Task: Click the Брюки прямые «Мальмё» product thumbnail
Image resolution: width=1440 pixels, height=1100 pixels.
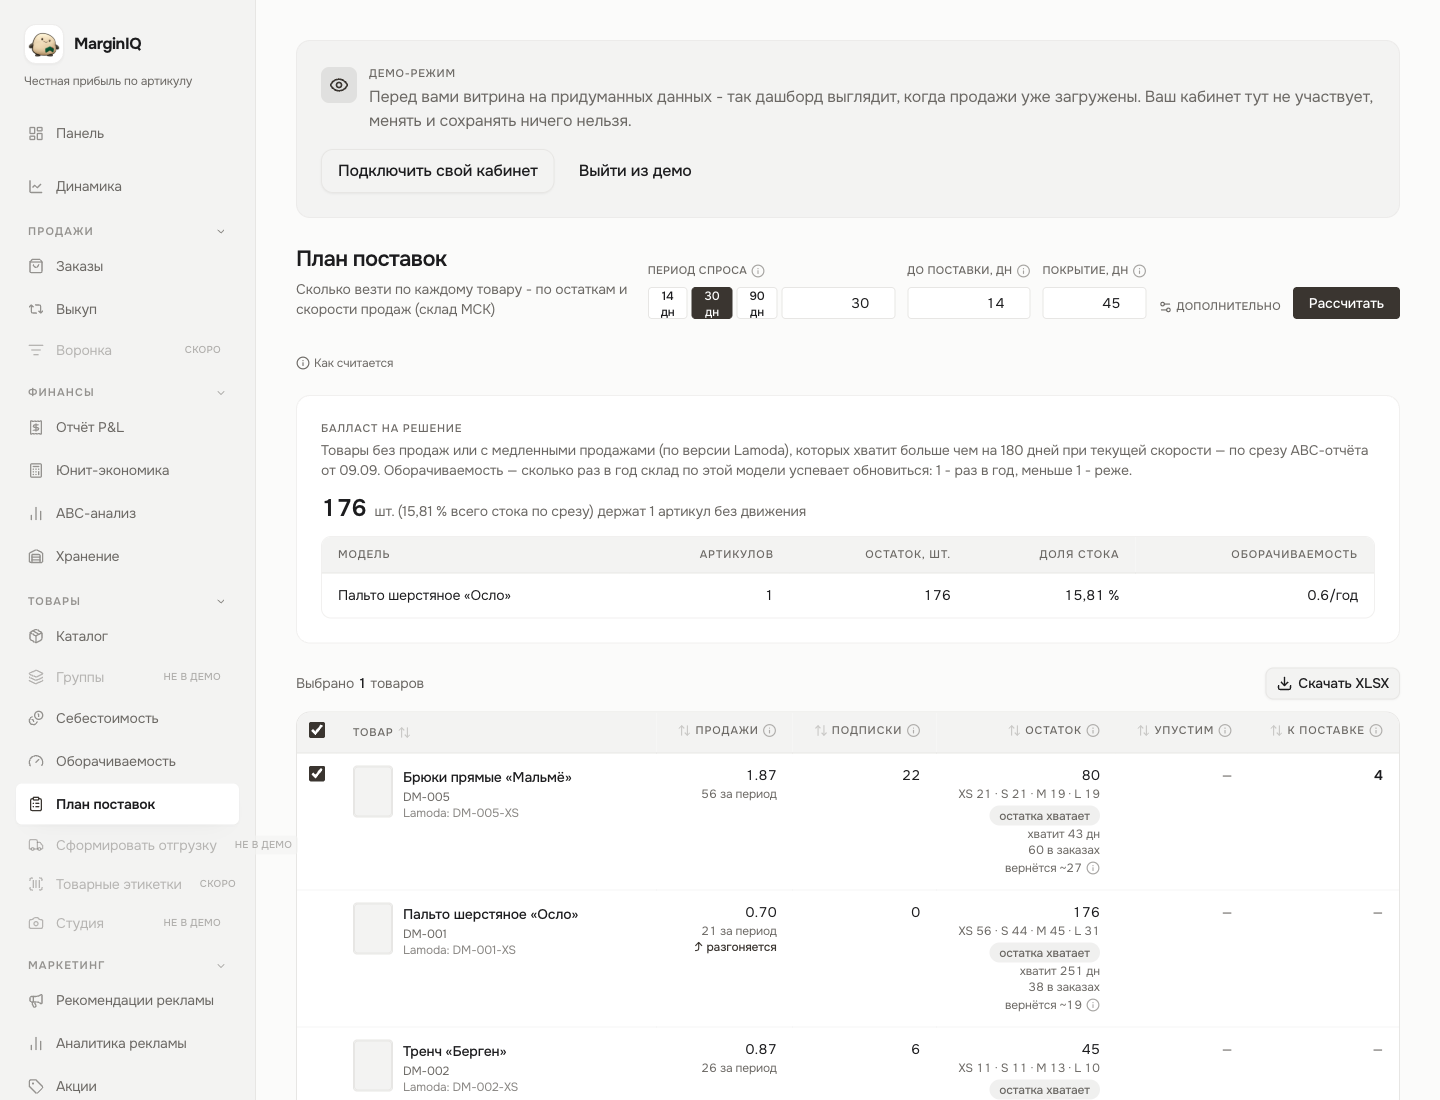Action: 373,792
